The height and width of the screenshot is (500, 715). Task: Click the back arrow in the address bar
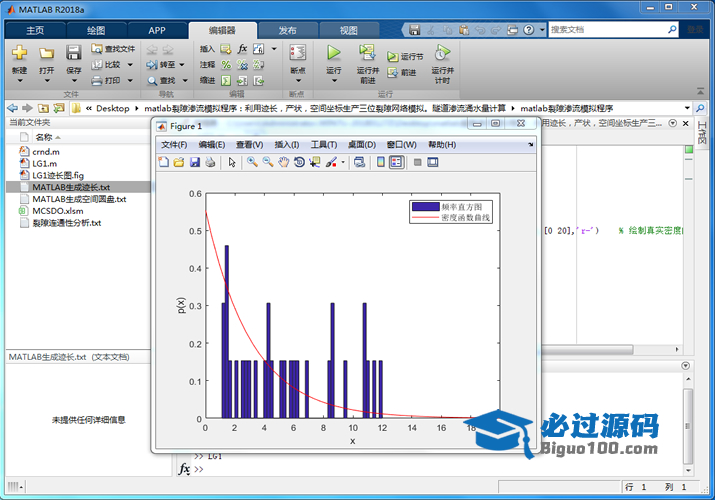pos(13,108)
